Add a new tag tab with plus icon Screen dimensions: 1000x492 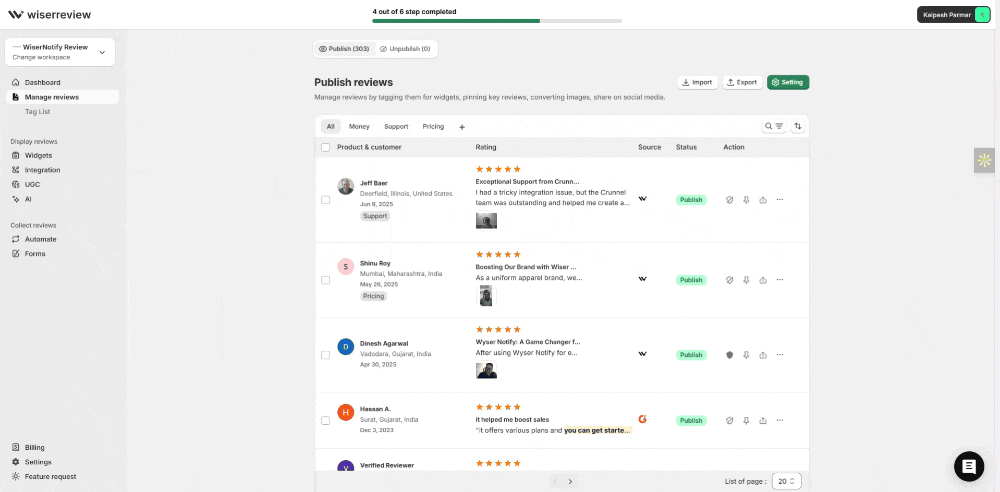click(x=462, y=127)
